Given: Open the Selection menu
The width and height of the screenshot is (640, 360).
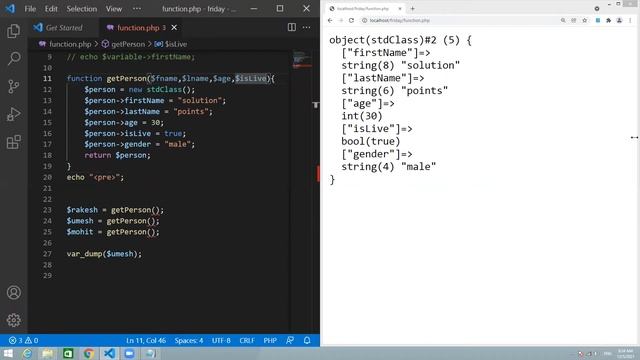Looking at the screenshot, I should coord(82,9).
